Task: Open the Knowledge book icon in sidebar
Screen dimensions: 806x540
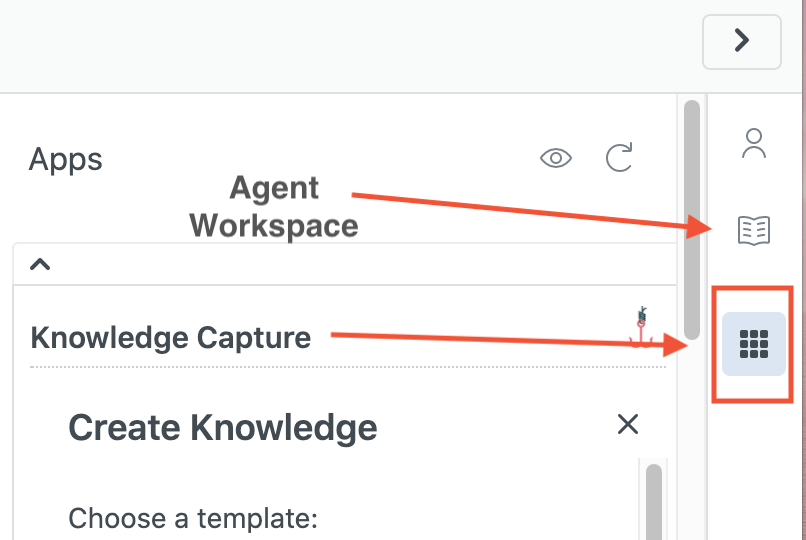Action: click(753, 230)
